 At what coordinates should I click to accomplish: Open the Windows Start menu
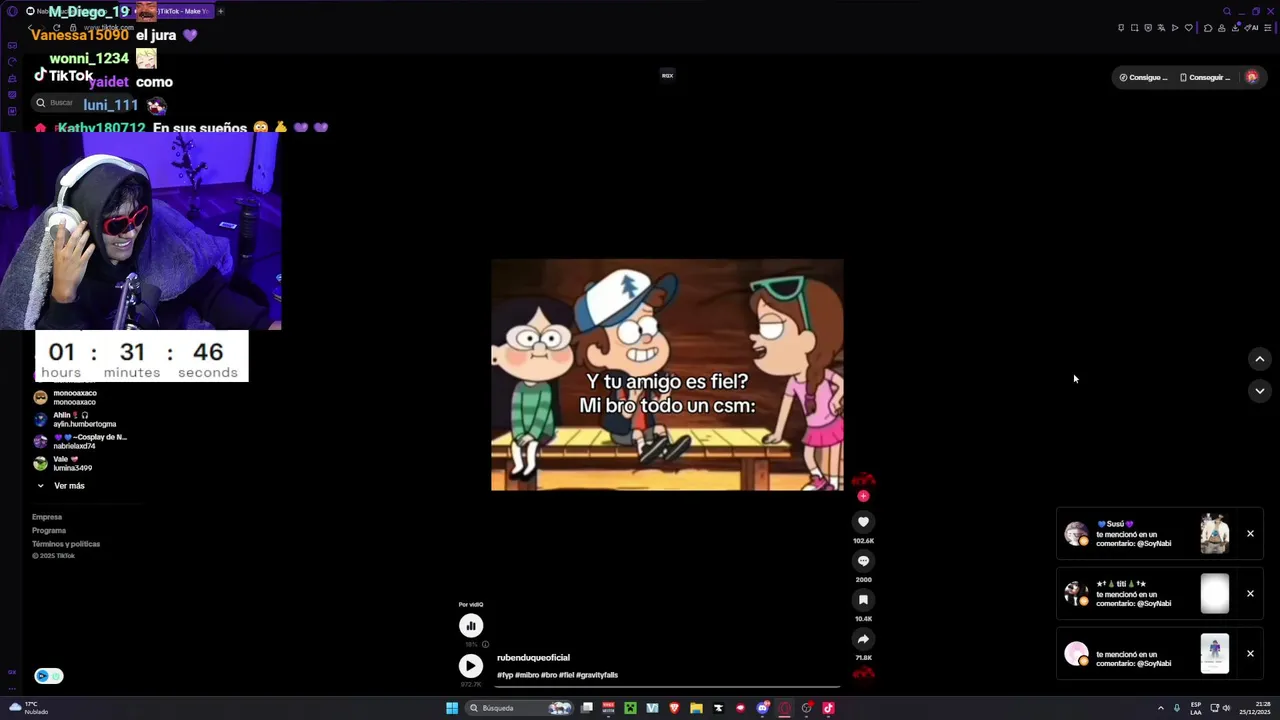(452, 708)
